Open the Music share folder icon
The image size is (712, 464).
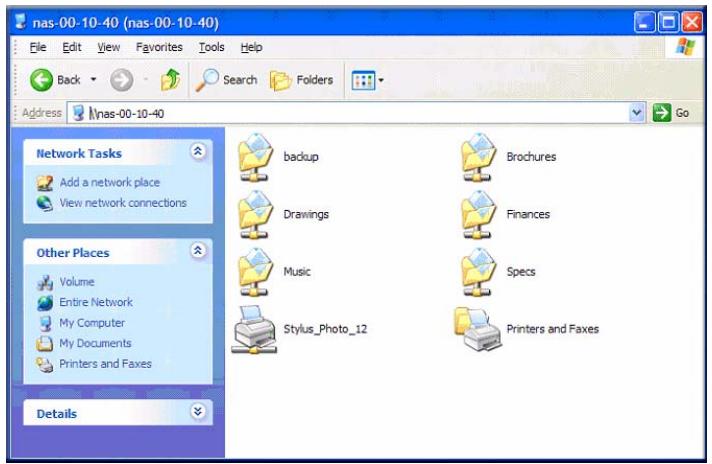256,271
